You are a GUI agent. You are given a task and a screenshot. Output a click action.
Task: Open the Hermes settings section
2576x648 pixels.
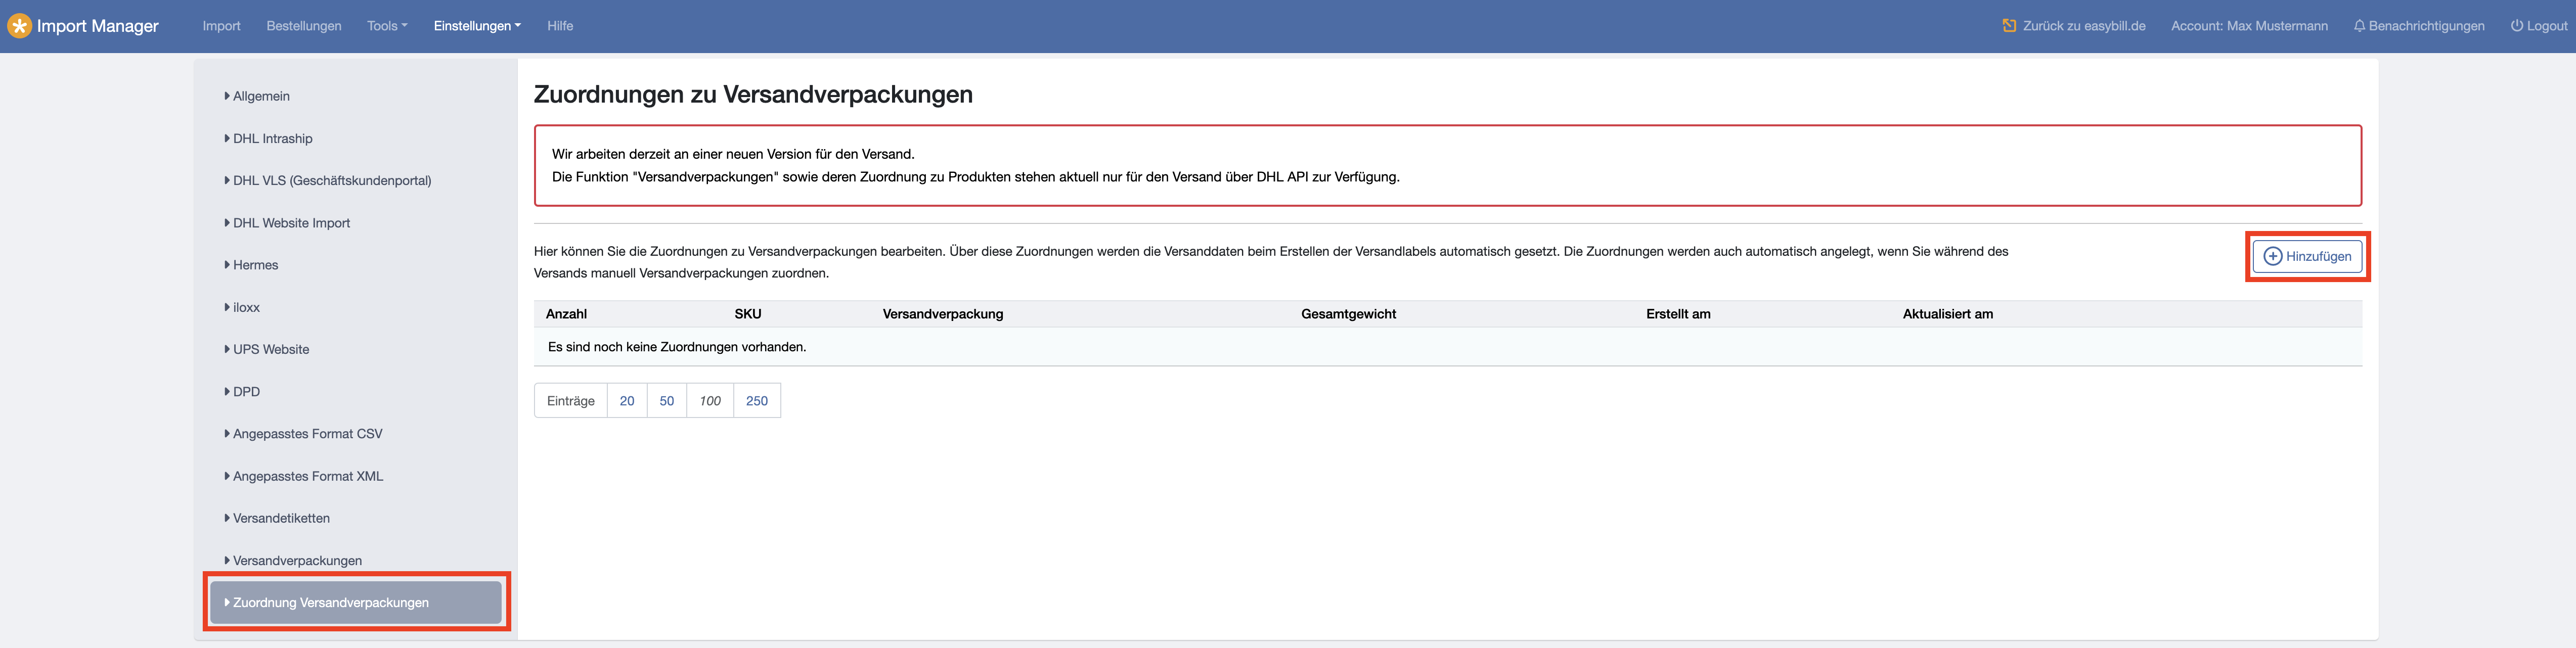(x=255, y=265)
